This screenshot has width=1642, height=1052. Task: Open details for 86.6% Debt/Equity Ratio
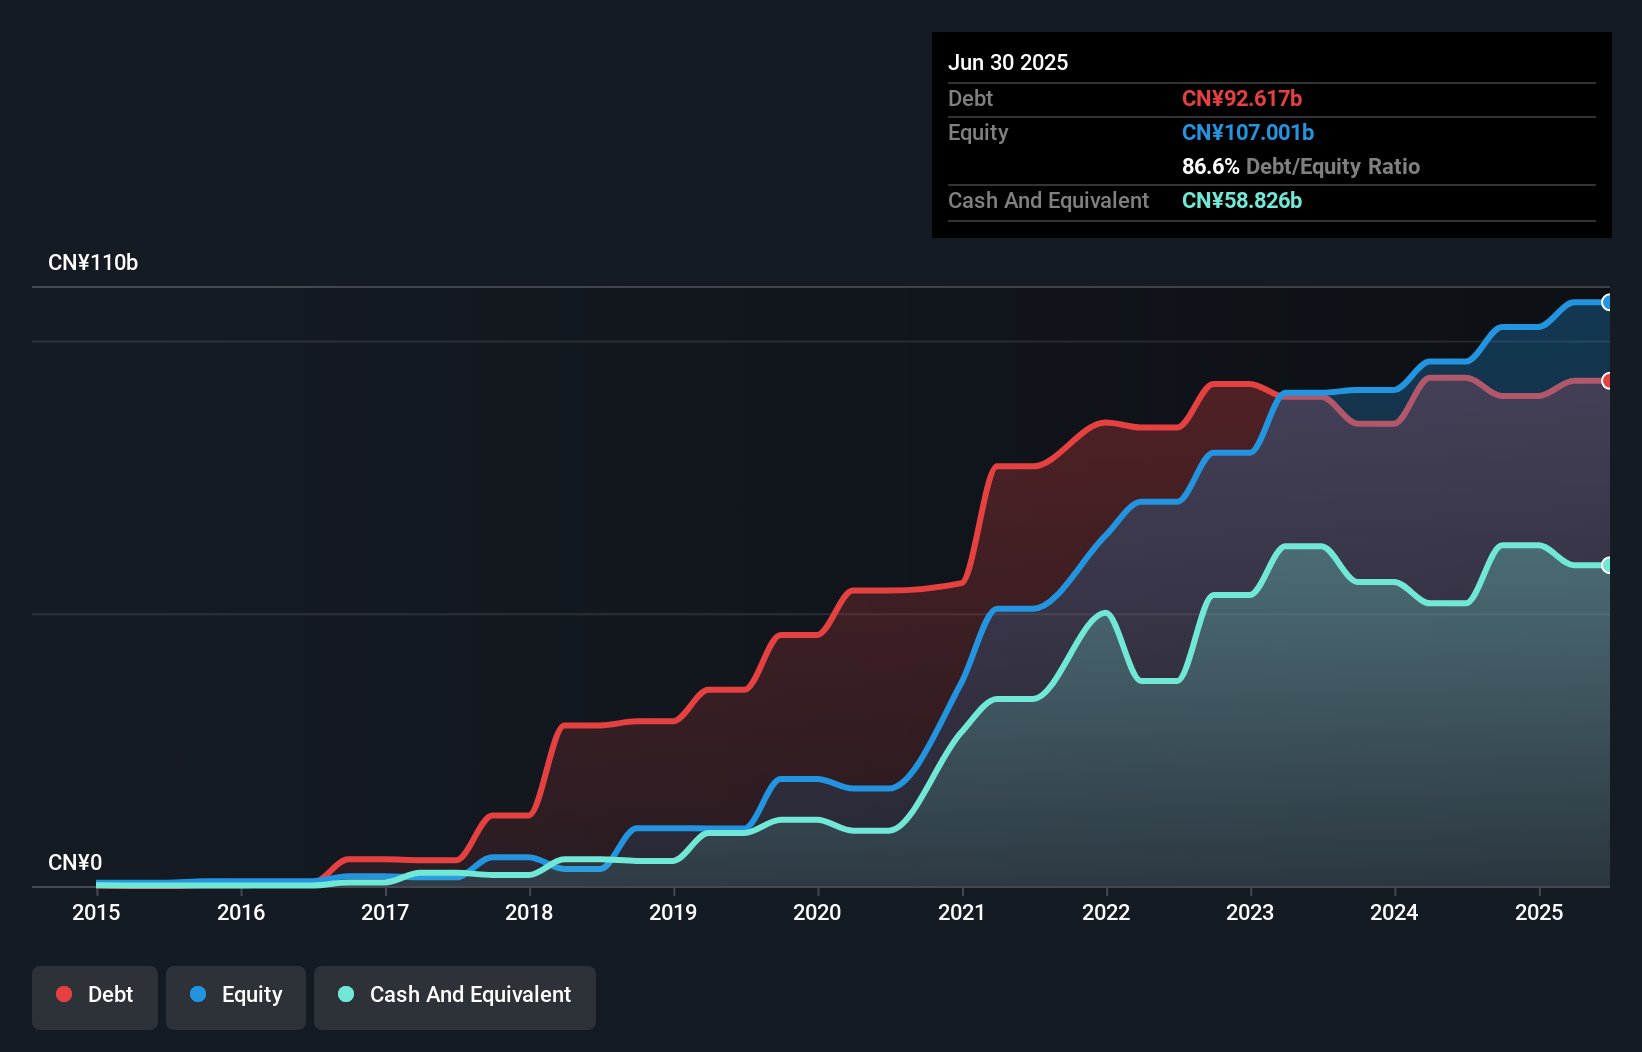pyautogui.click(x=1301, y=166)
